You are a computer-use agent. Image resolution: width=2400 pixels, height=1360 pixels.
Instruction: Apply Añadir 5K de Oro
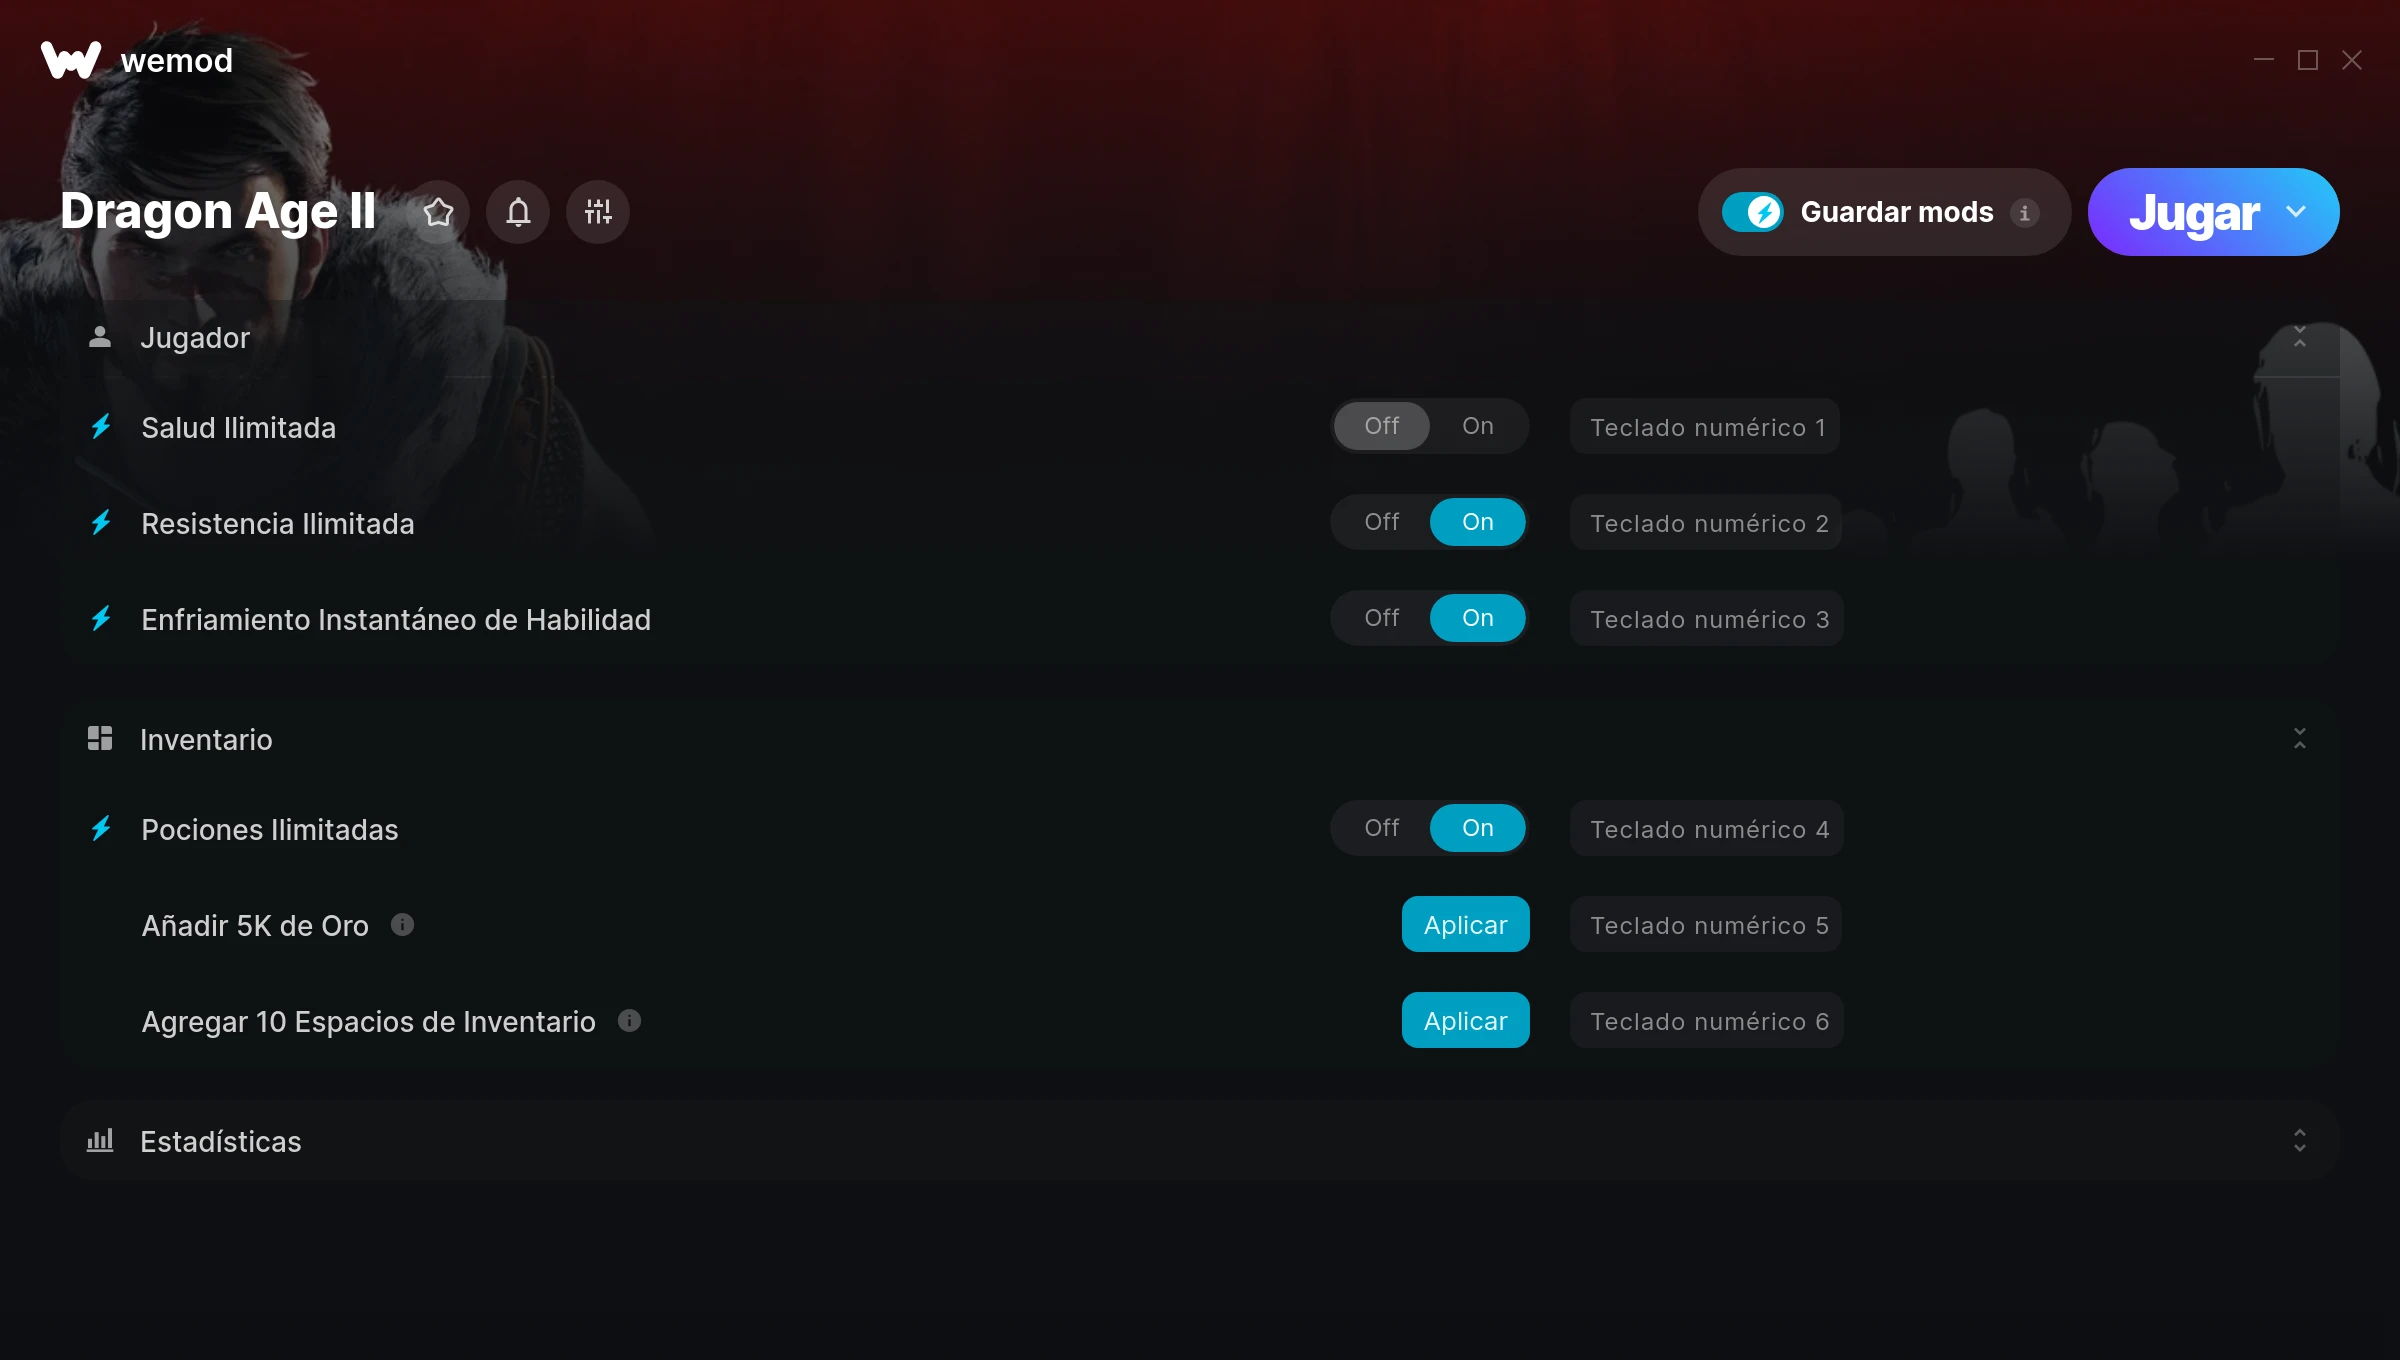point(1466,925)
